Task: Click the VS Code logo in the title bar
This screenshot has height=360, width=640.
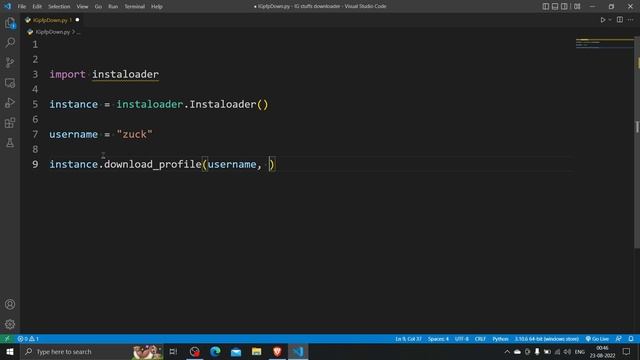Action: click(7, 6)
